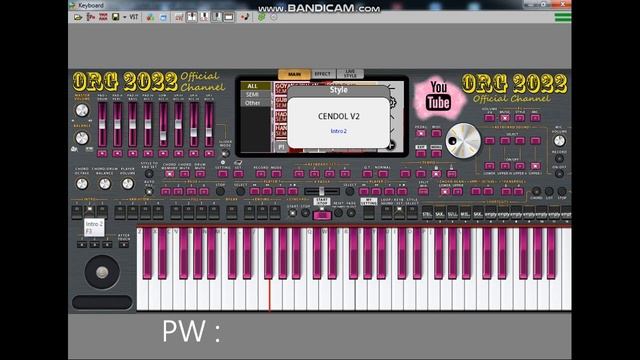
Task: Click the Record button next to Mode
Action: [260, 173]
